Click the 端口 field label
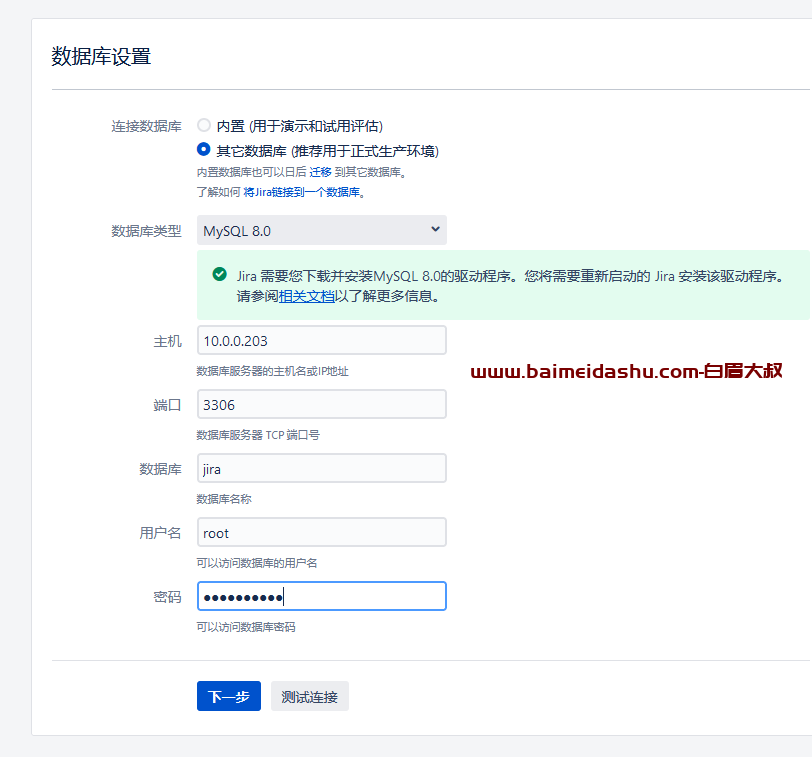This screenshot has height=757, width=812. coord(168,405)
